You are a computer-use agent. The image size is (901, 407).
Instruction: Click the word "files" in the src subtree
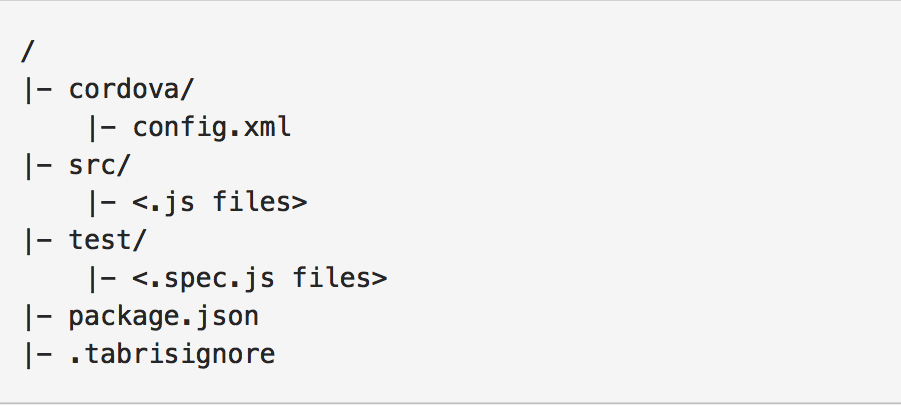252,202
